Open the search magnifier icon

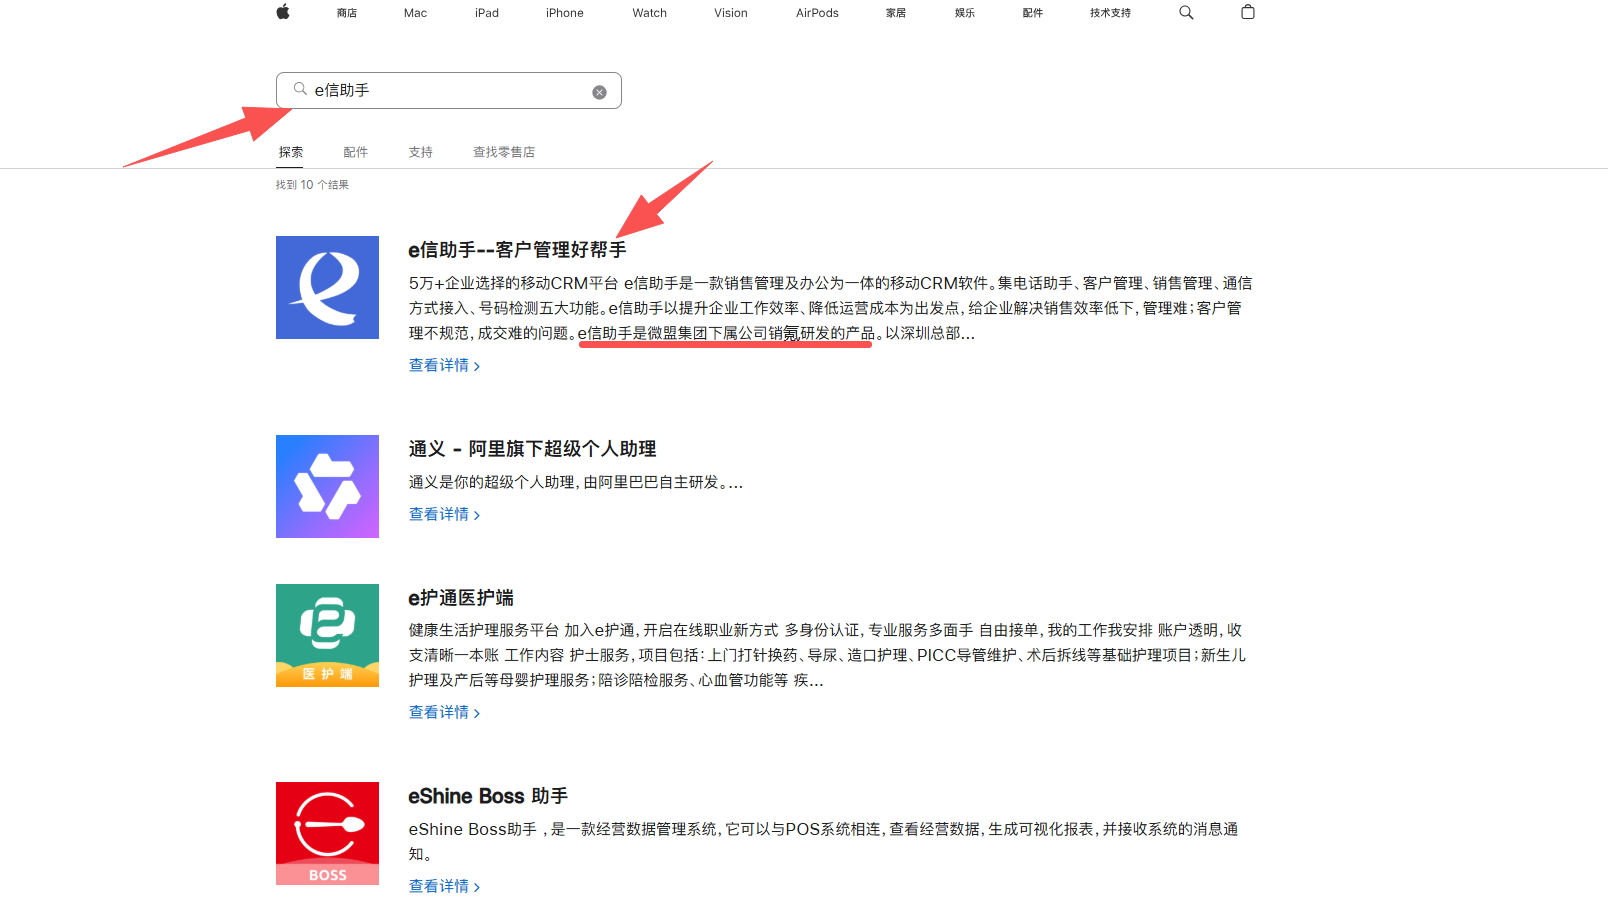coord(1186,12)
